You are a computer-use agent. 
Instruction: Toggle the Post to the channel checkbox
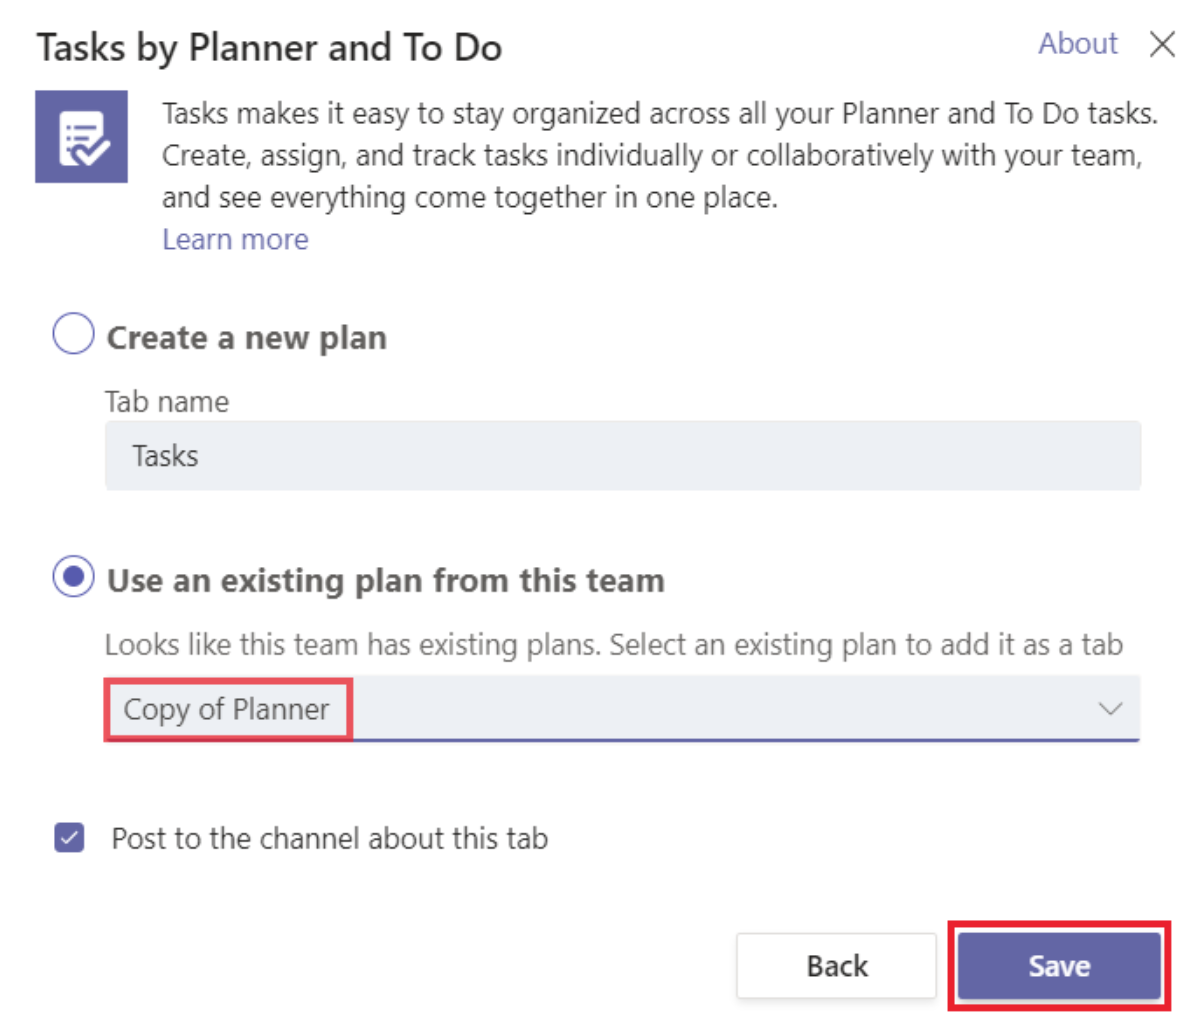click(70, 837)
